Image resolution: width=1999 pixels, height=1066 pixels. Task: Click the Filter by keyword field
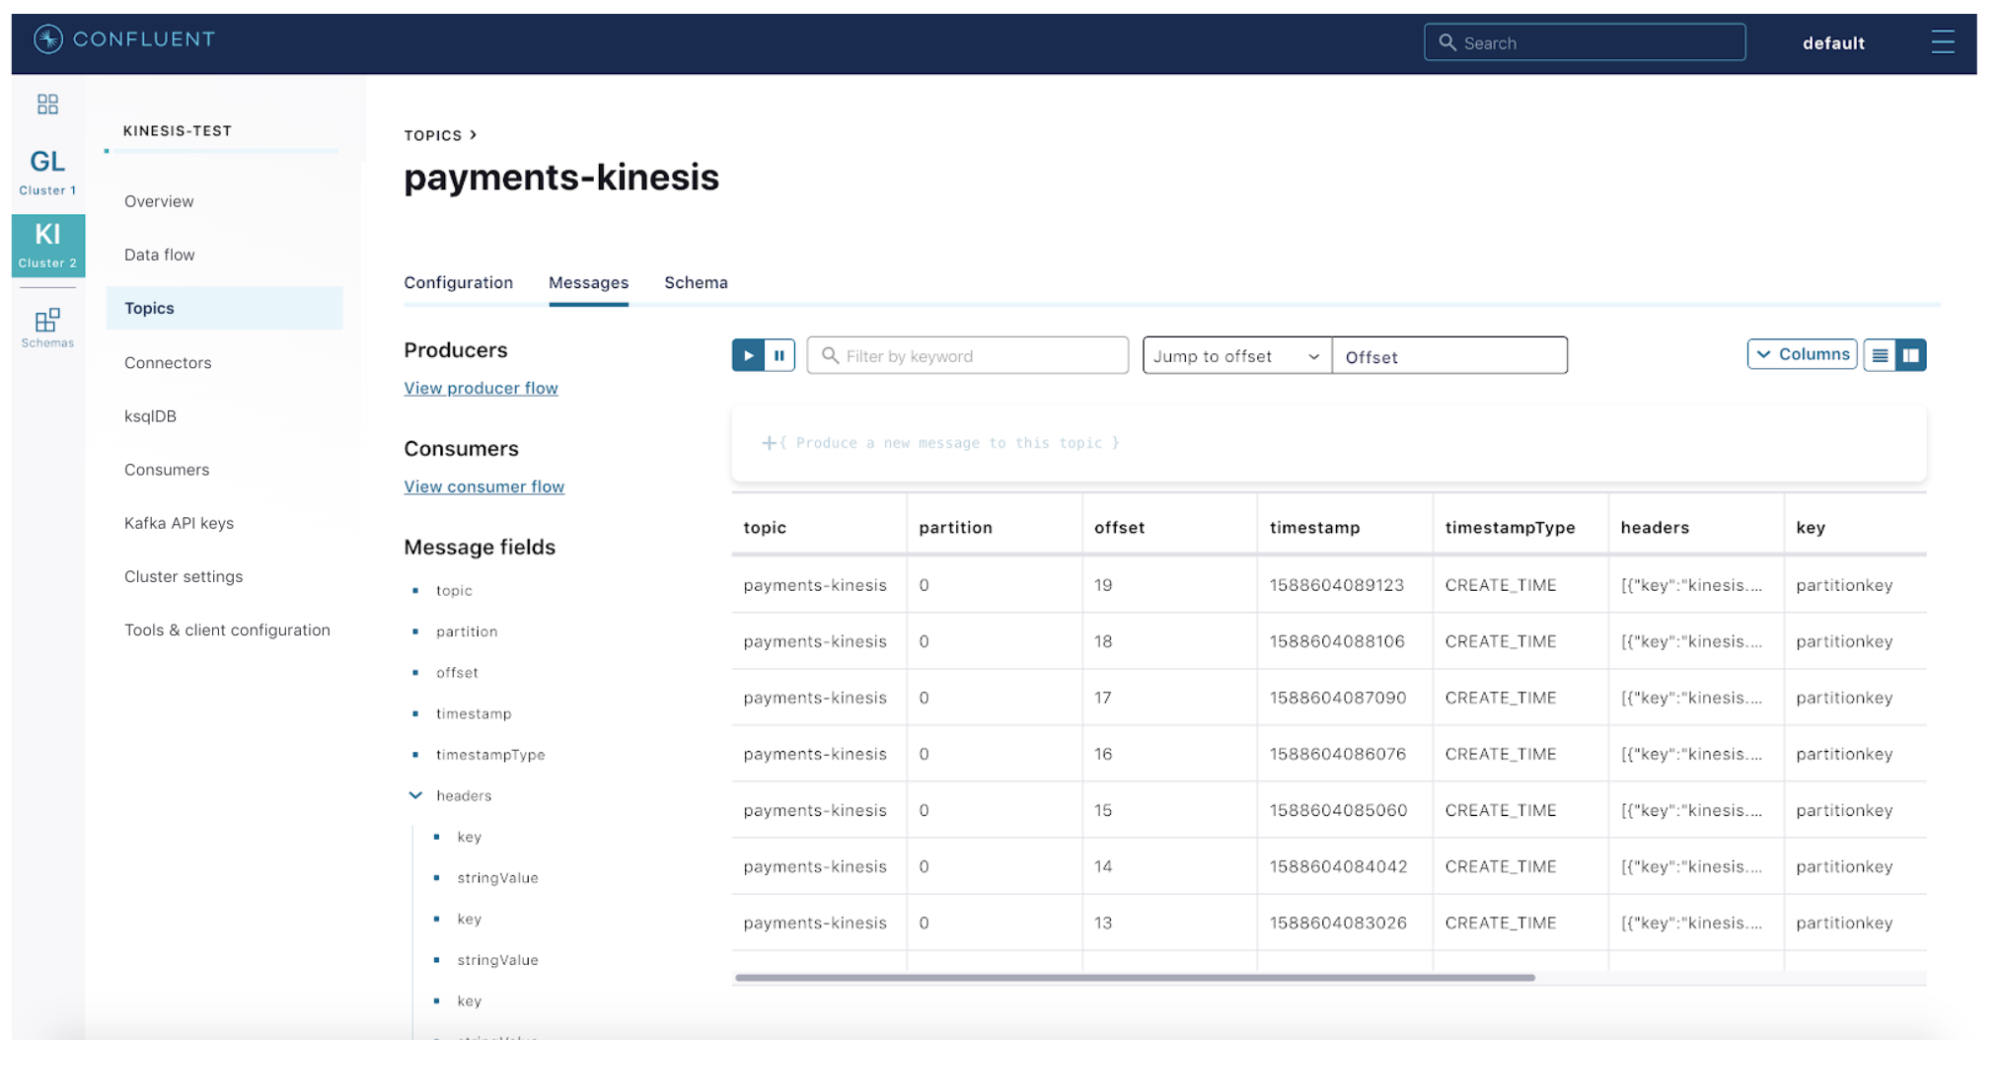tap(968, 355)
